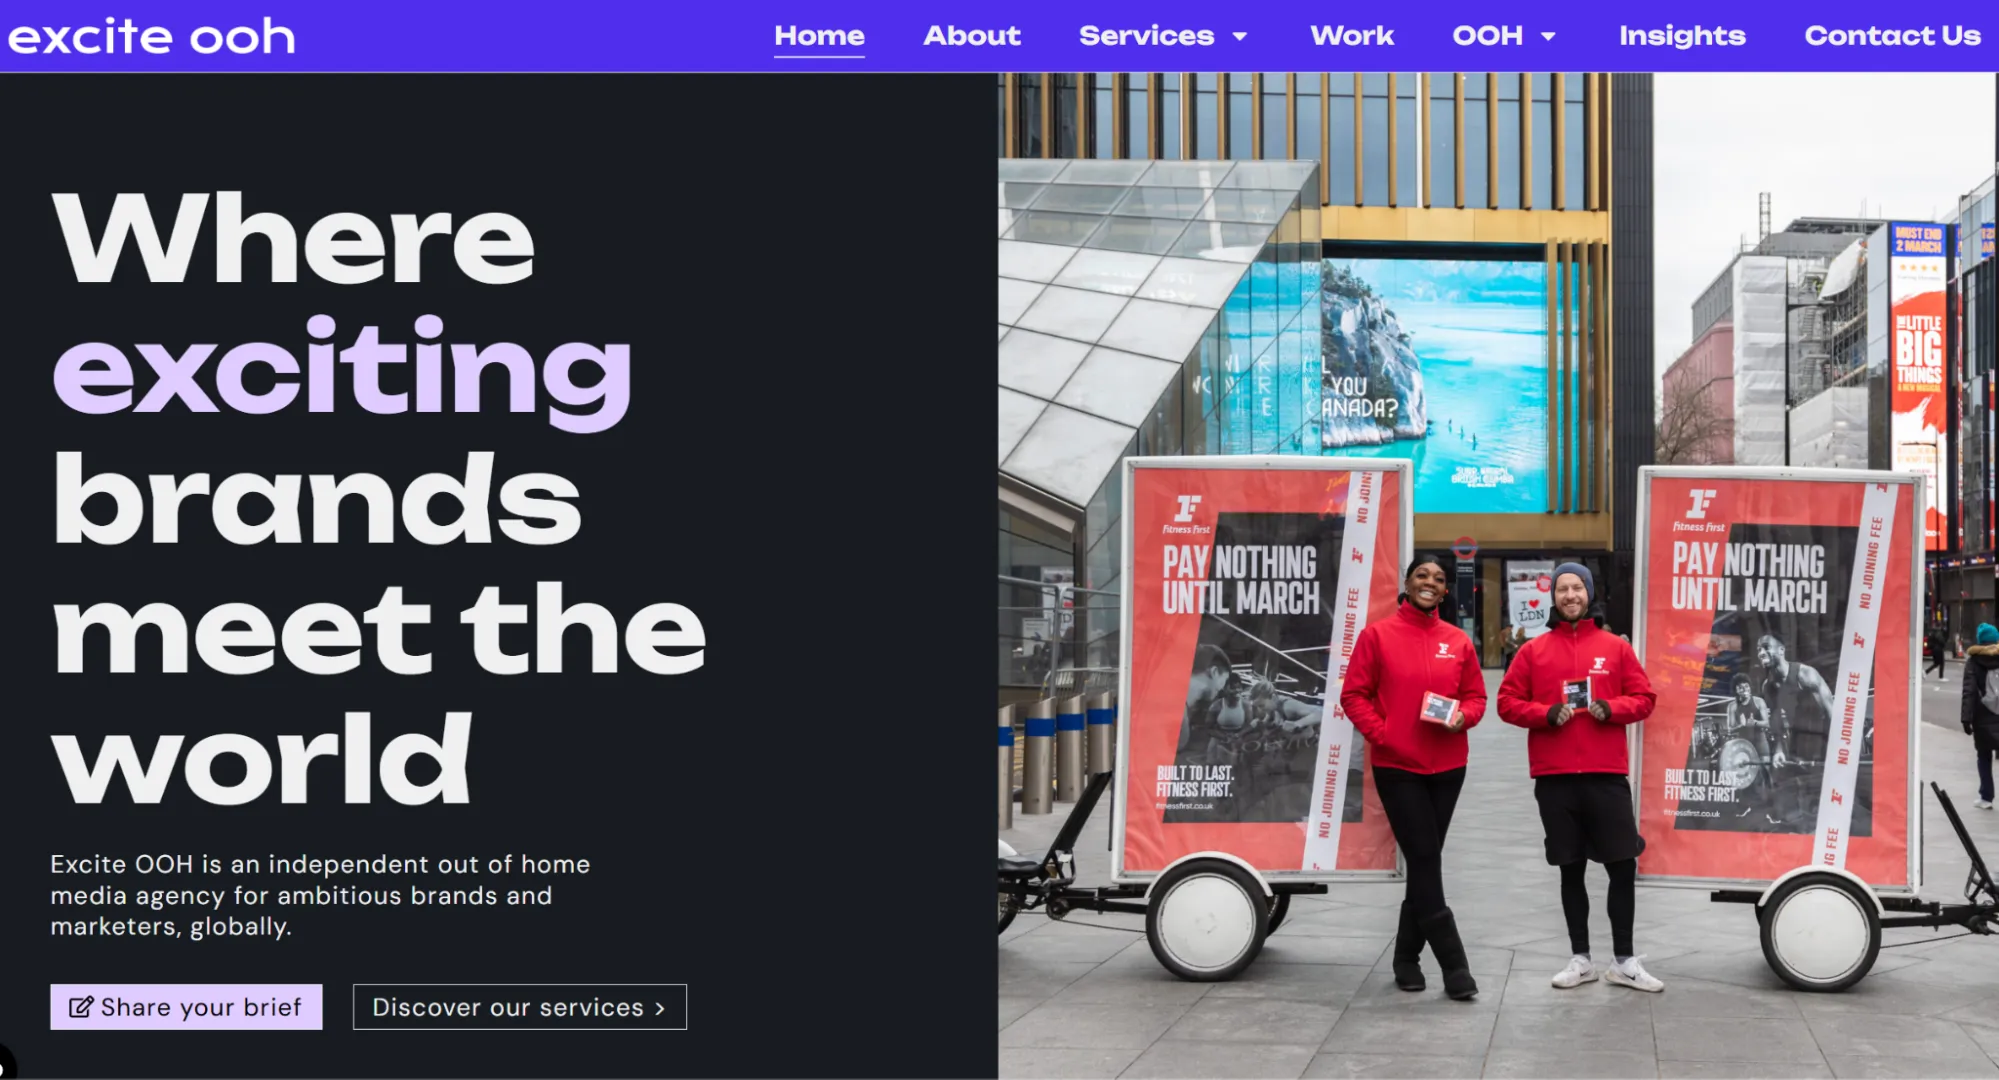This screenshot has width=1999, height=1080.
Task: Click the Discover our services button
Action: 520,1007
